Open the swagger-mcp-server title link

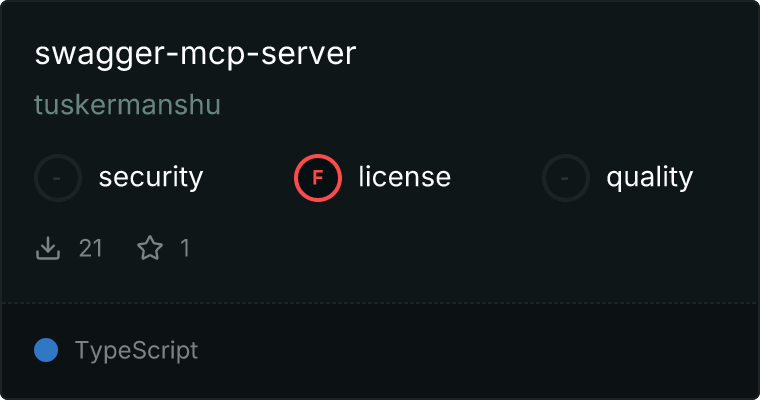click(x=195, y=54)
